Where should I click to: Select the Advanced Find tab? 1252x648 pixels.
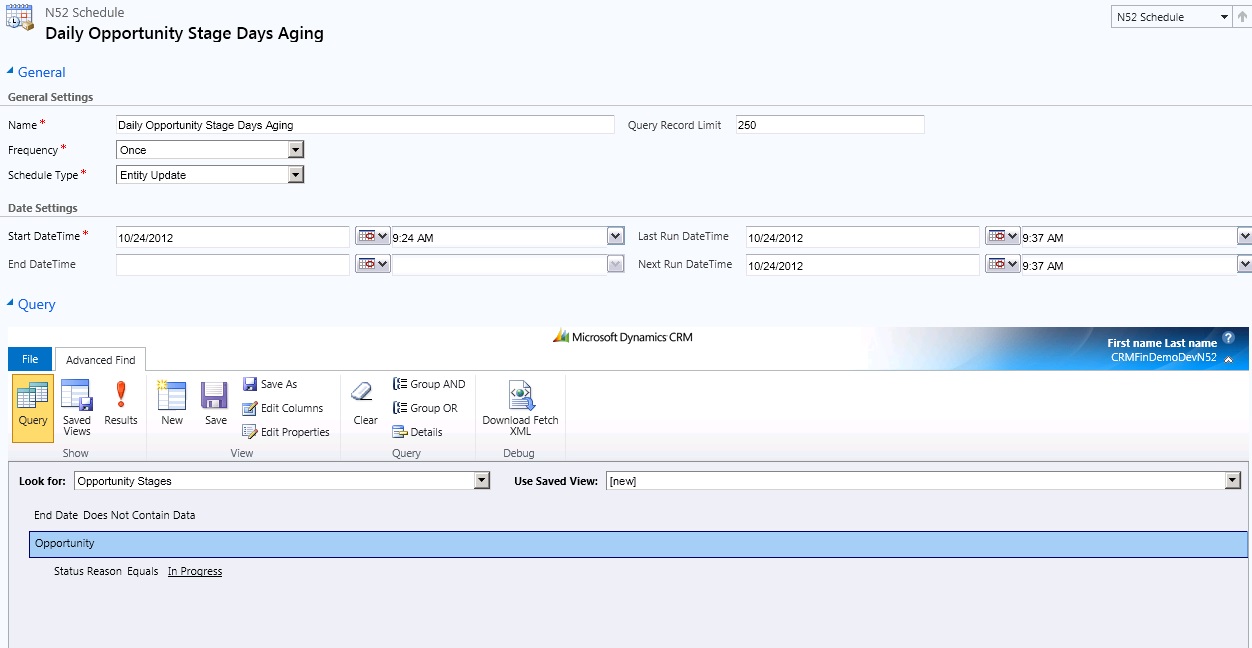(x=101, y=360)
